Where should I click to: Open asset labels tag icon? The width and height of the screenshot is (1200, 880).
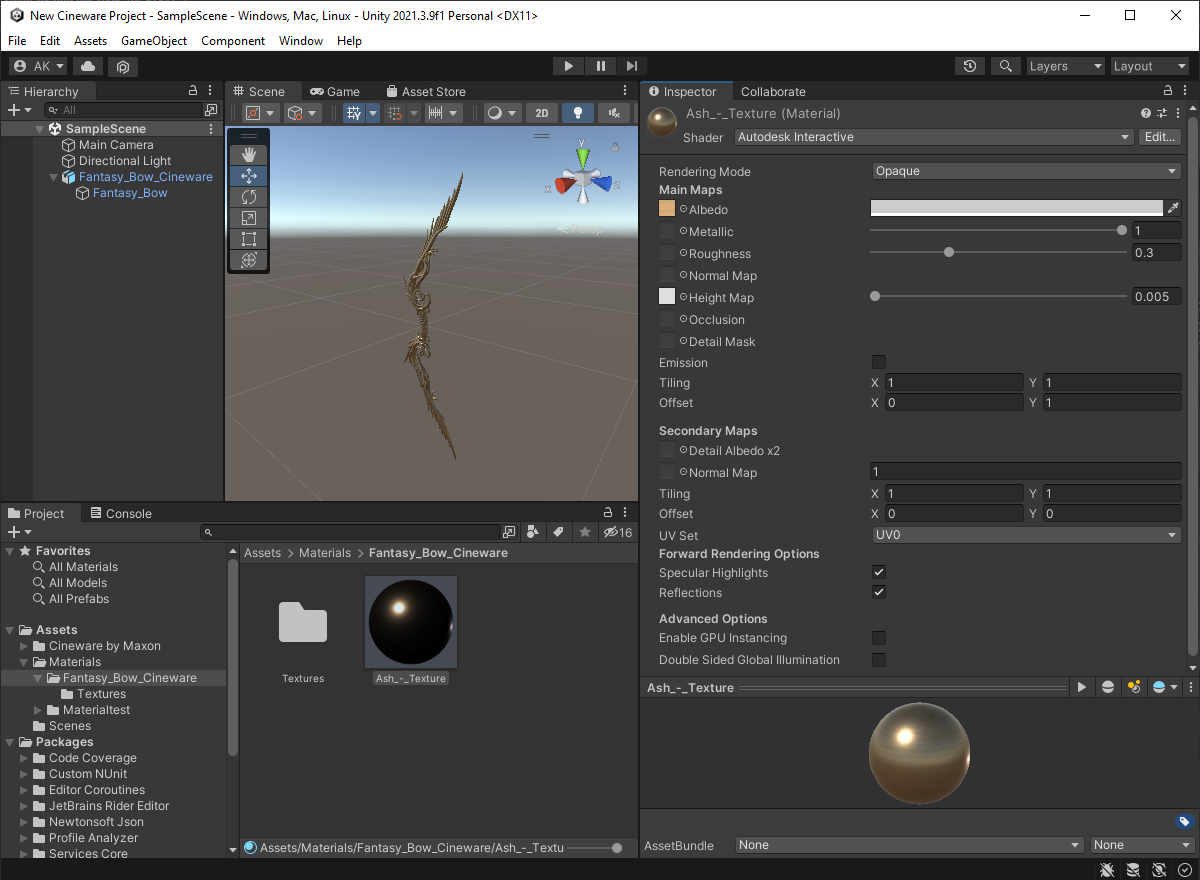(x=1184, y=822)
